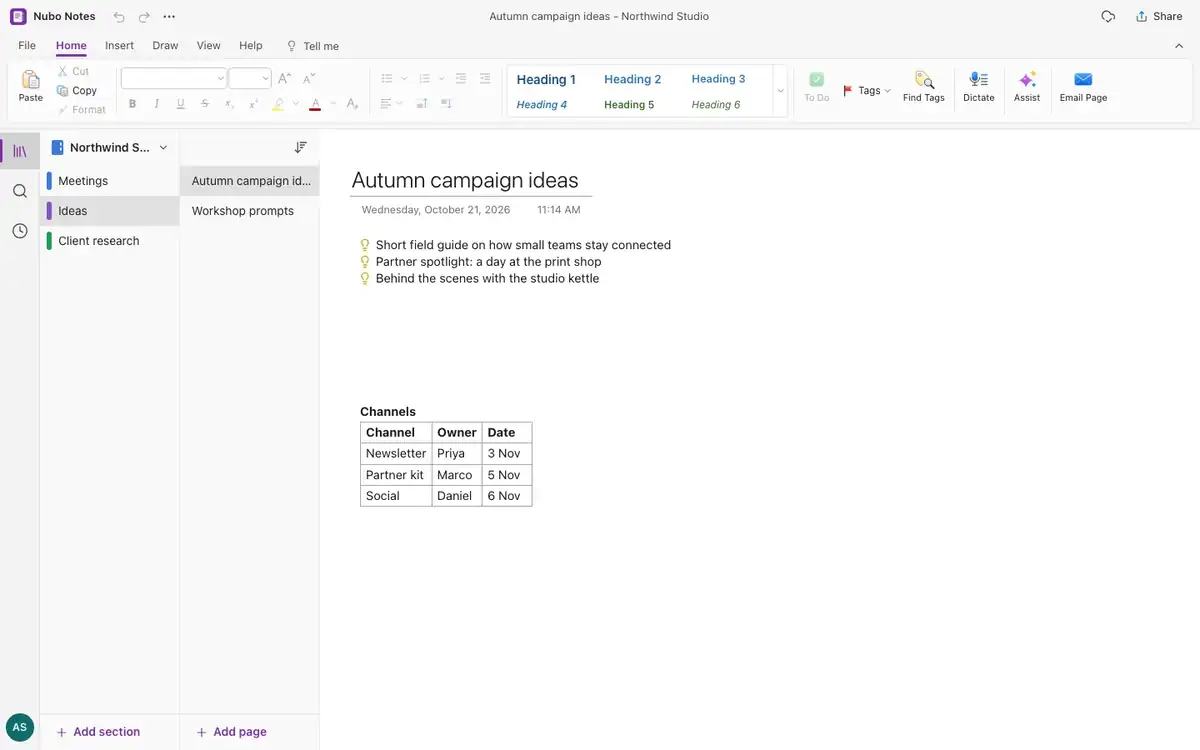Open the Tags dropdown
Viewport: 1200px width, 750px height.
pos(867,90)
